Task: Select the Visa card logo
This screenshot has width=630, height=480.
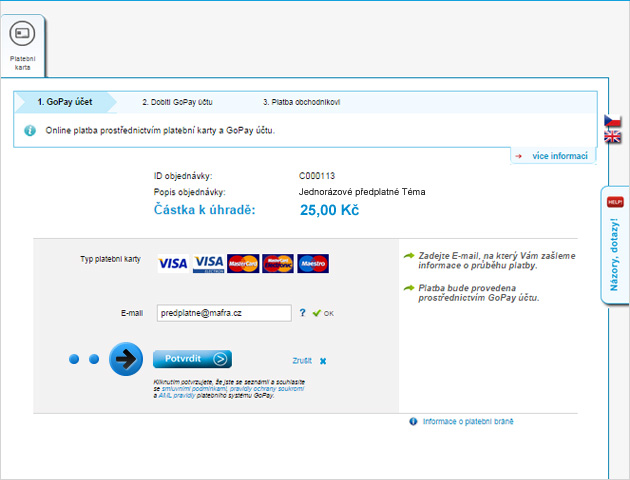Action: pyautogui.click(x=173, y=263)
